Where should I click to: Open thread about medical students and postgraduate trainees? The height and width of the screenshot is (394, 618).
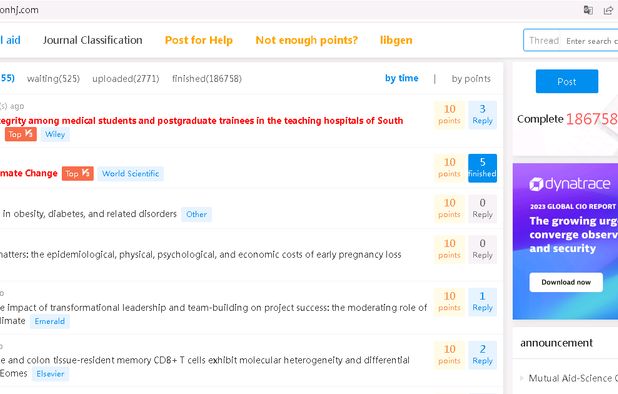(x=201, y=121)
